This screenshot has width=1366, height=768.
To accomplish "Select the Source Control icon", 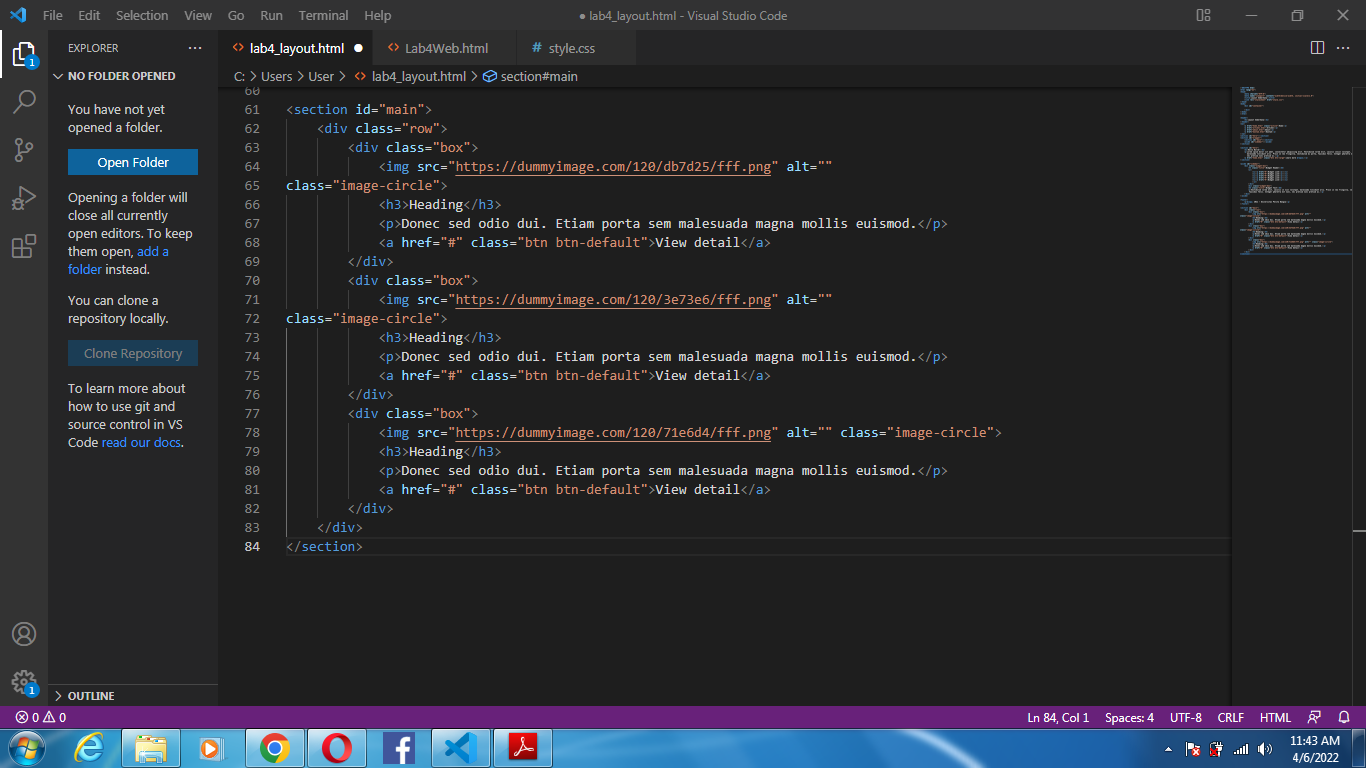I will point(25,149).
